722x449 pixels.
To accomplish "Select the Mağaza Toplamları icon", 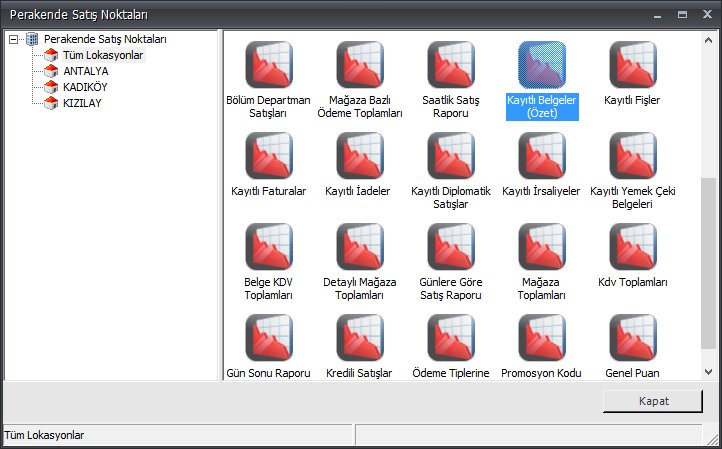I will [x=542, y=247].
